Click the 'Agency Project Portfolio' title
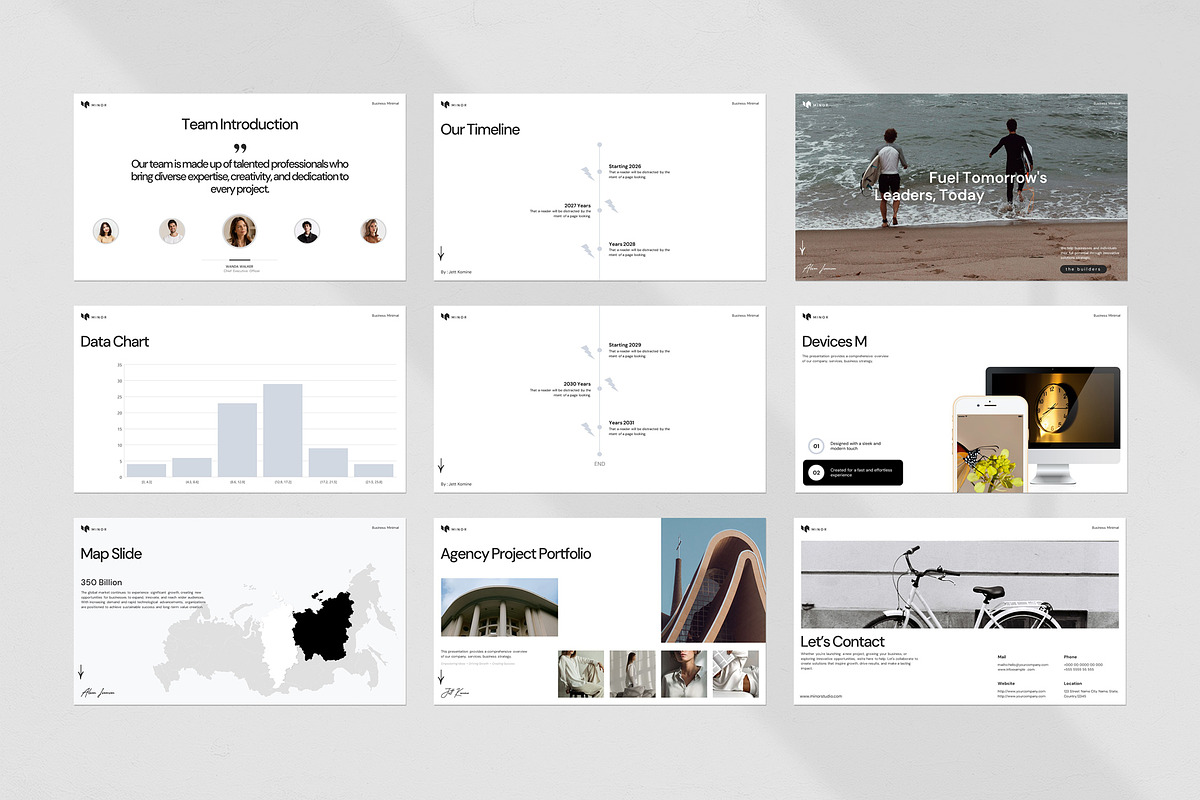This screenshot has width=1200, height=800. pos(516,554)
